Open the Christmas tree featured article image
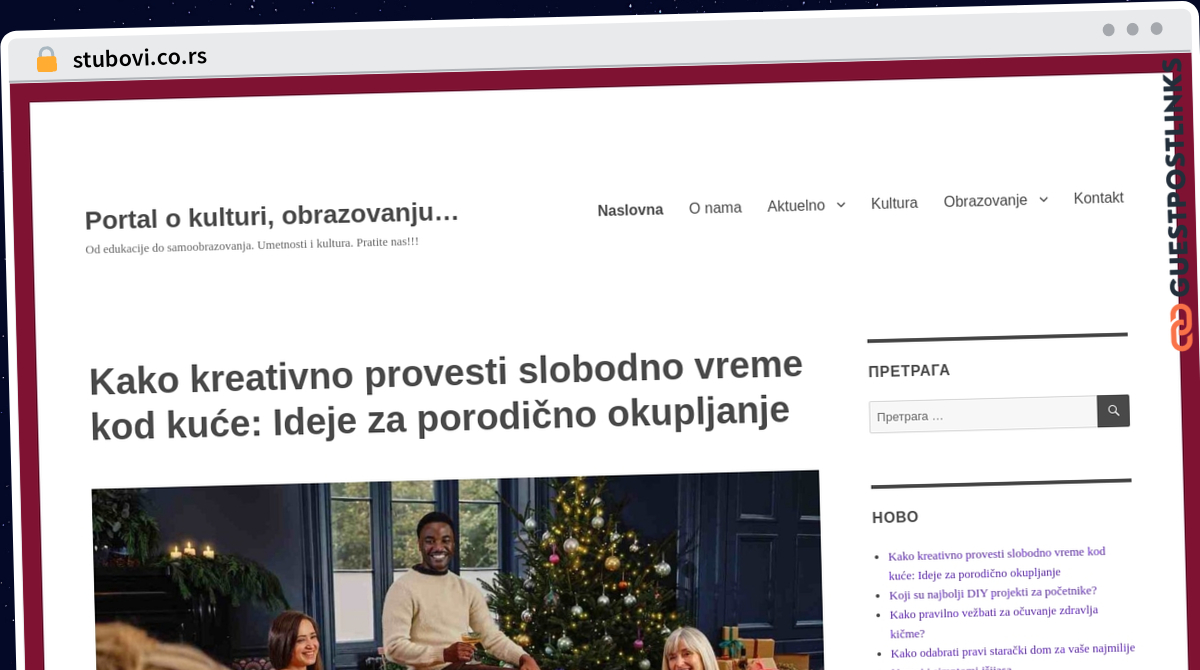This screenshot has width=1200, height=670. 457,572
